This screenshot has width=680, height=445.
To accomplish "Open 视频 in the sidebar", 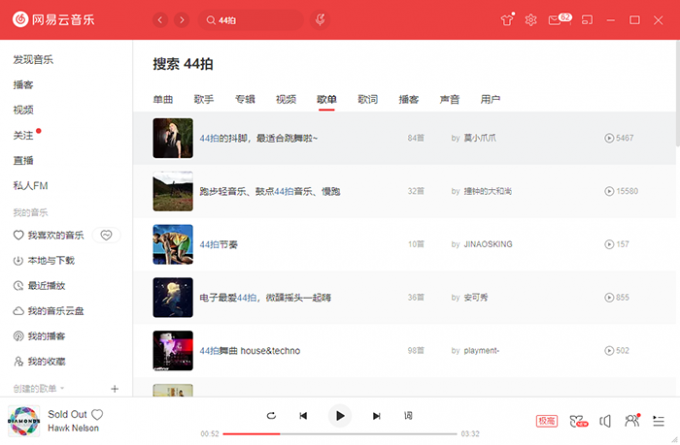I will 23,110.
